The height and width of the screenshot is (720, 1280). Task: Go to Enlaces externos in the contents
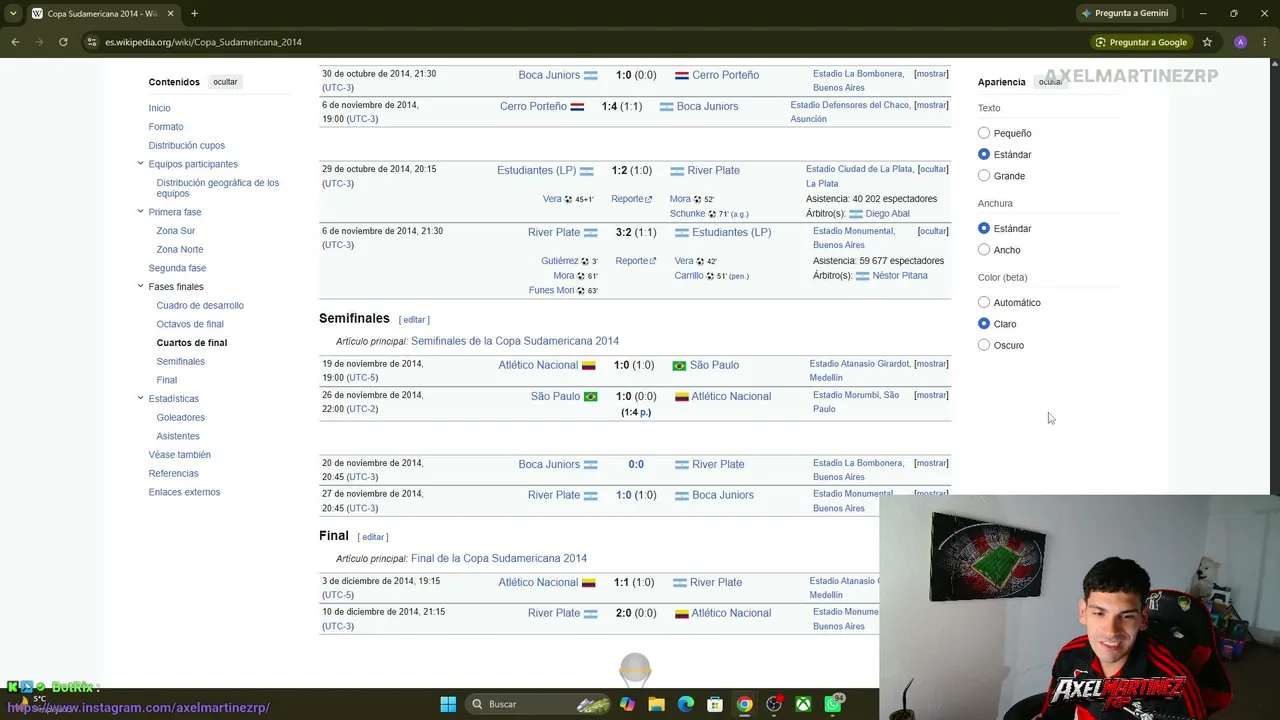(x=184, y=492)
